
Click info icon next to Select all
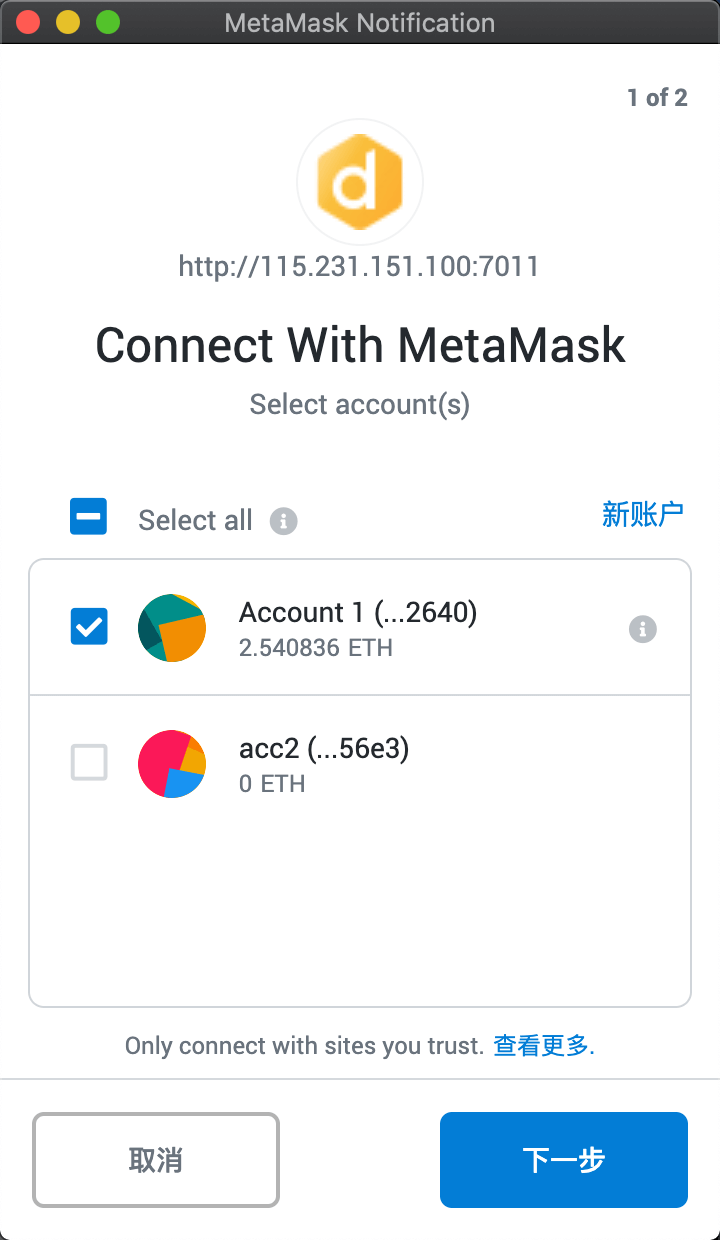click(284, 521)
